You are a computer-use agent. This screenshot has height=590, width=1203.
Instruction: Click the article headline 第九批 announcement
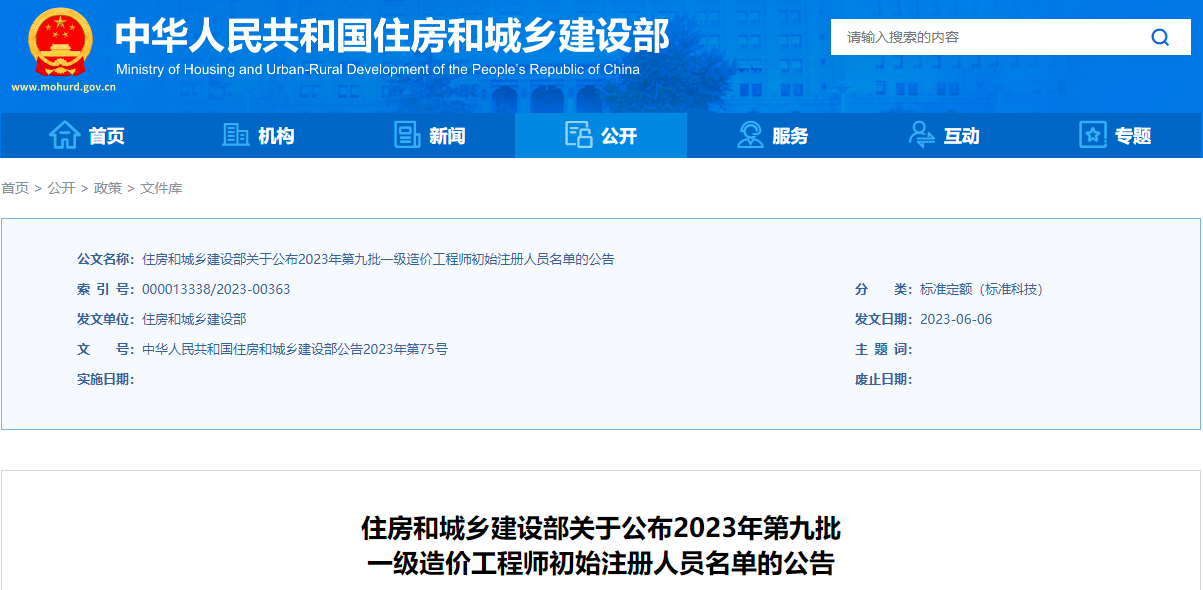(x=601, y=545)
